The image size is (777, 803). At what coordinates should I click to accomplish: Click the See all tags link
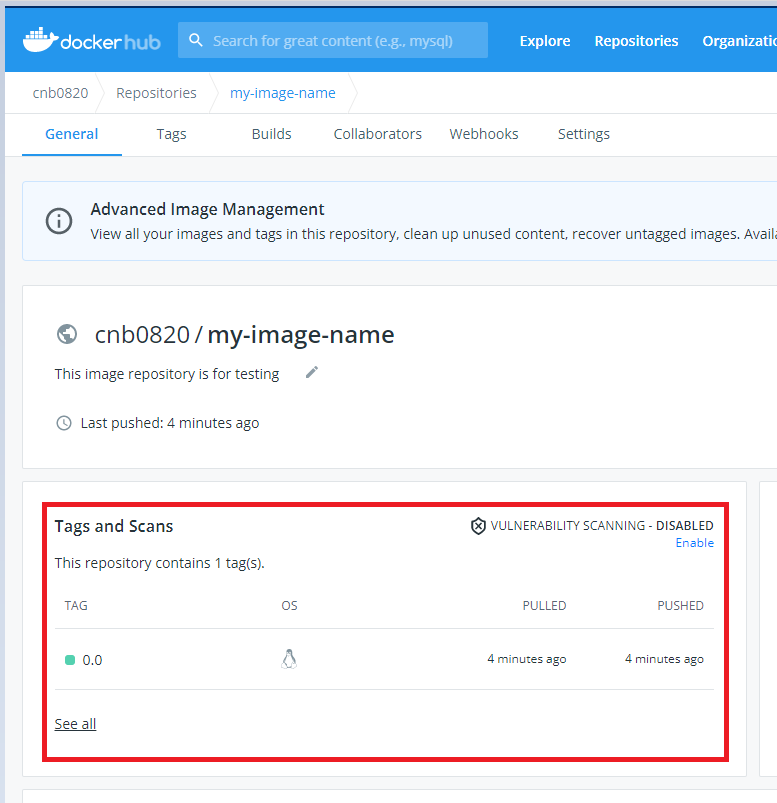[75, 724]
